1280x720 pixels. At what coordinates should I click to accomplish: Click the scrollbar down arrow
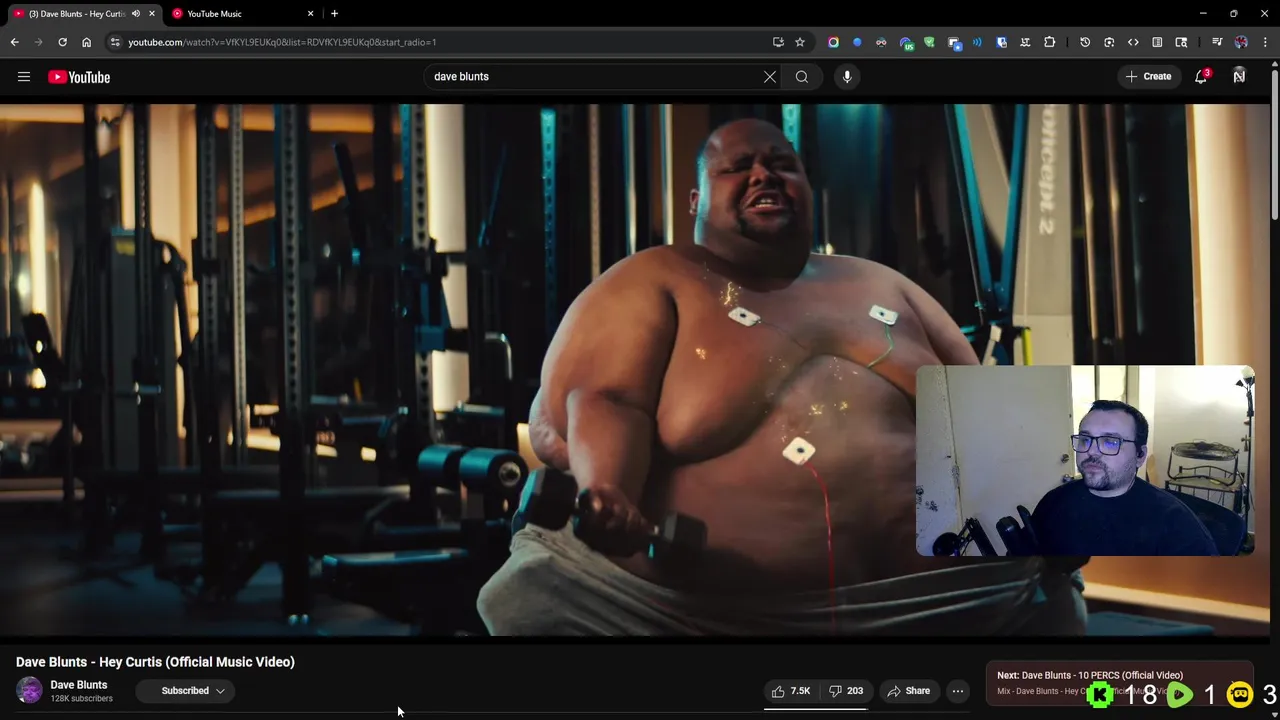(1274, 713)
